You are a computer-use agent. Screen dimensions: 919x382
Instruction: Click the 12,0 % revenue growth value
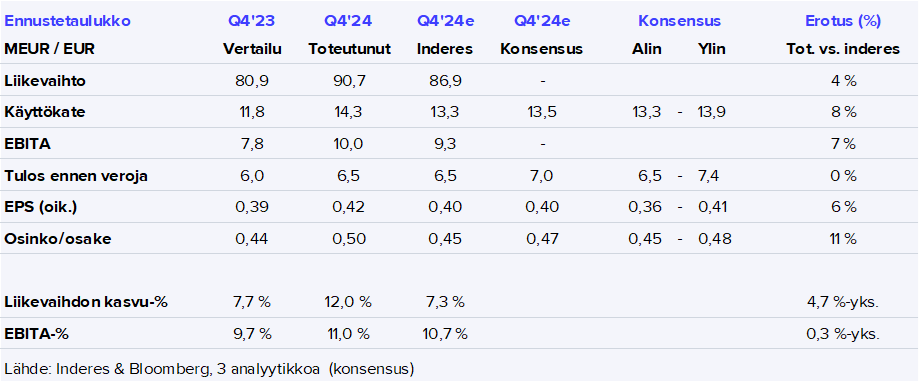pyautogui.click(x=349, y=303)
